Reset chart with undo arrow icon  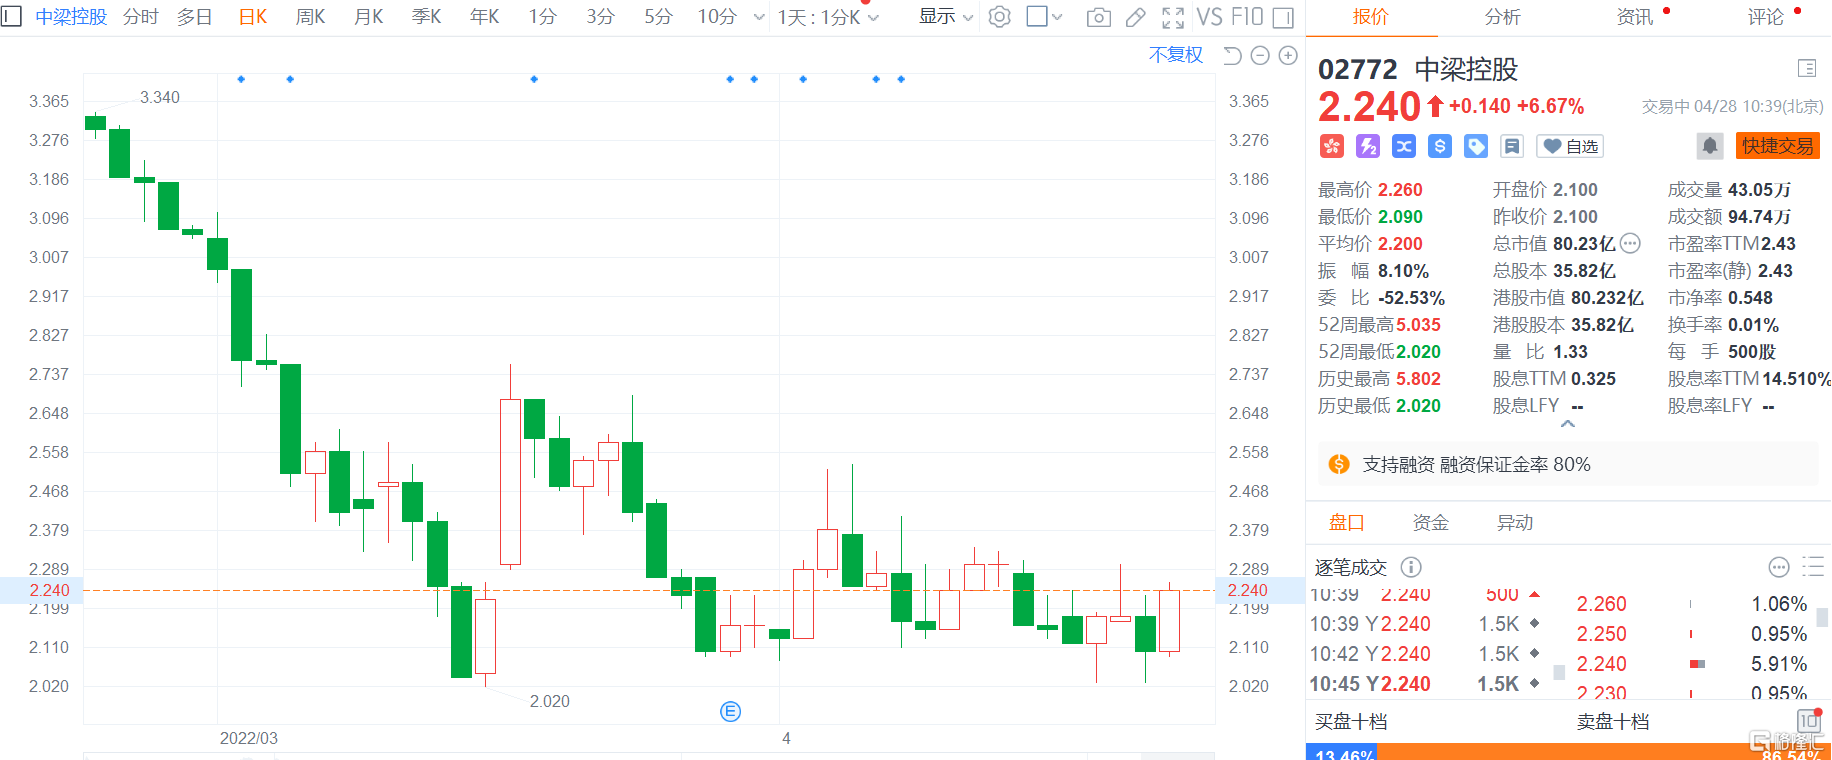tap(1232, 56)
